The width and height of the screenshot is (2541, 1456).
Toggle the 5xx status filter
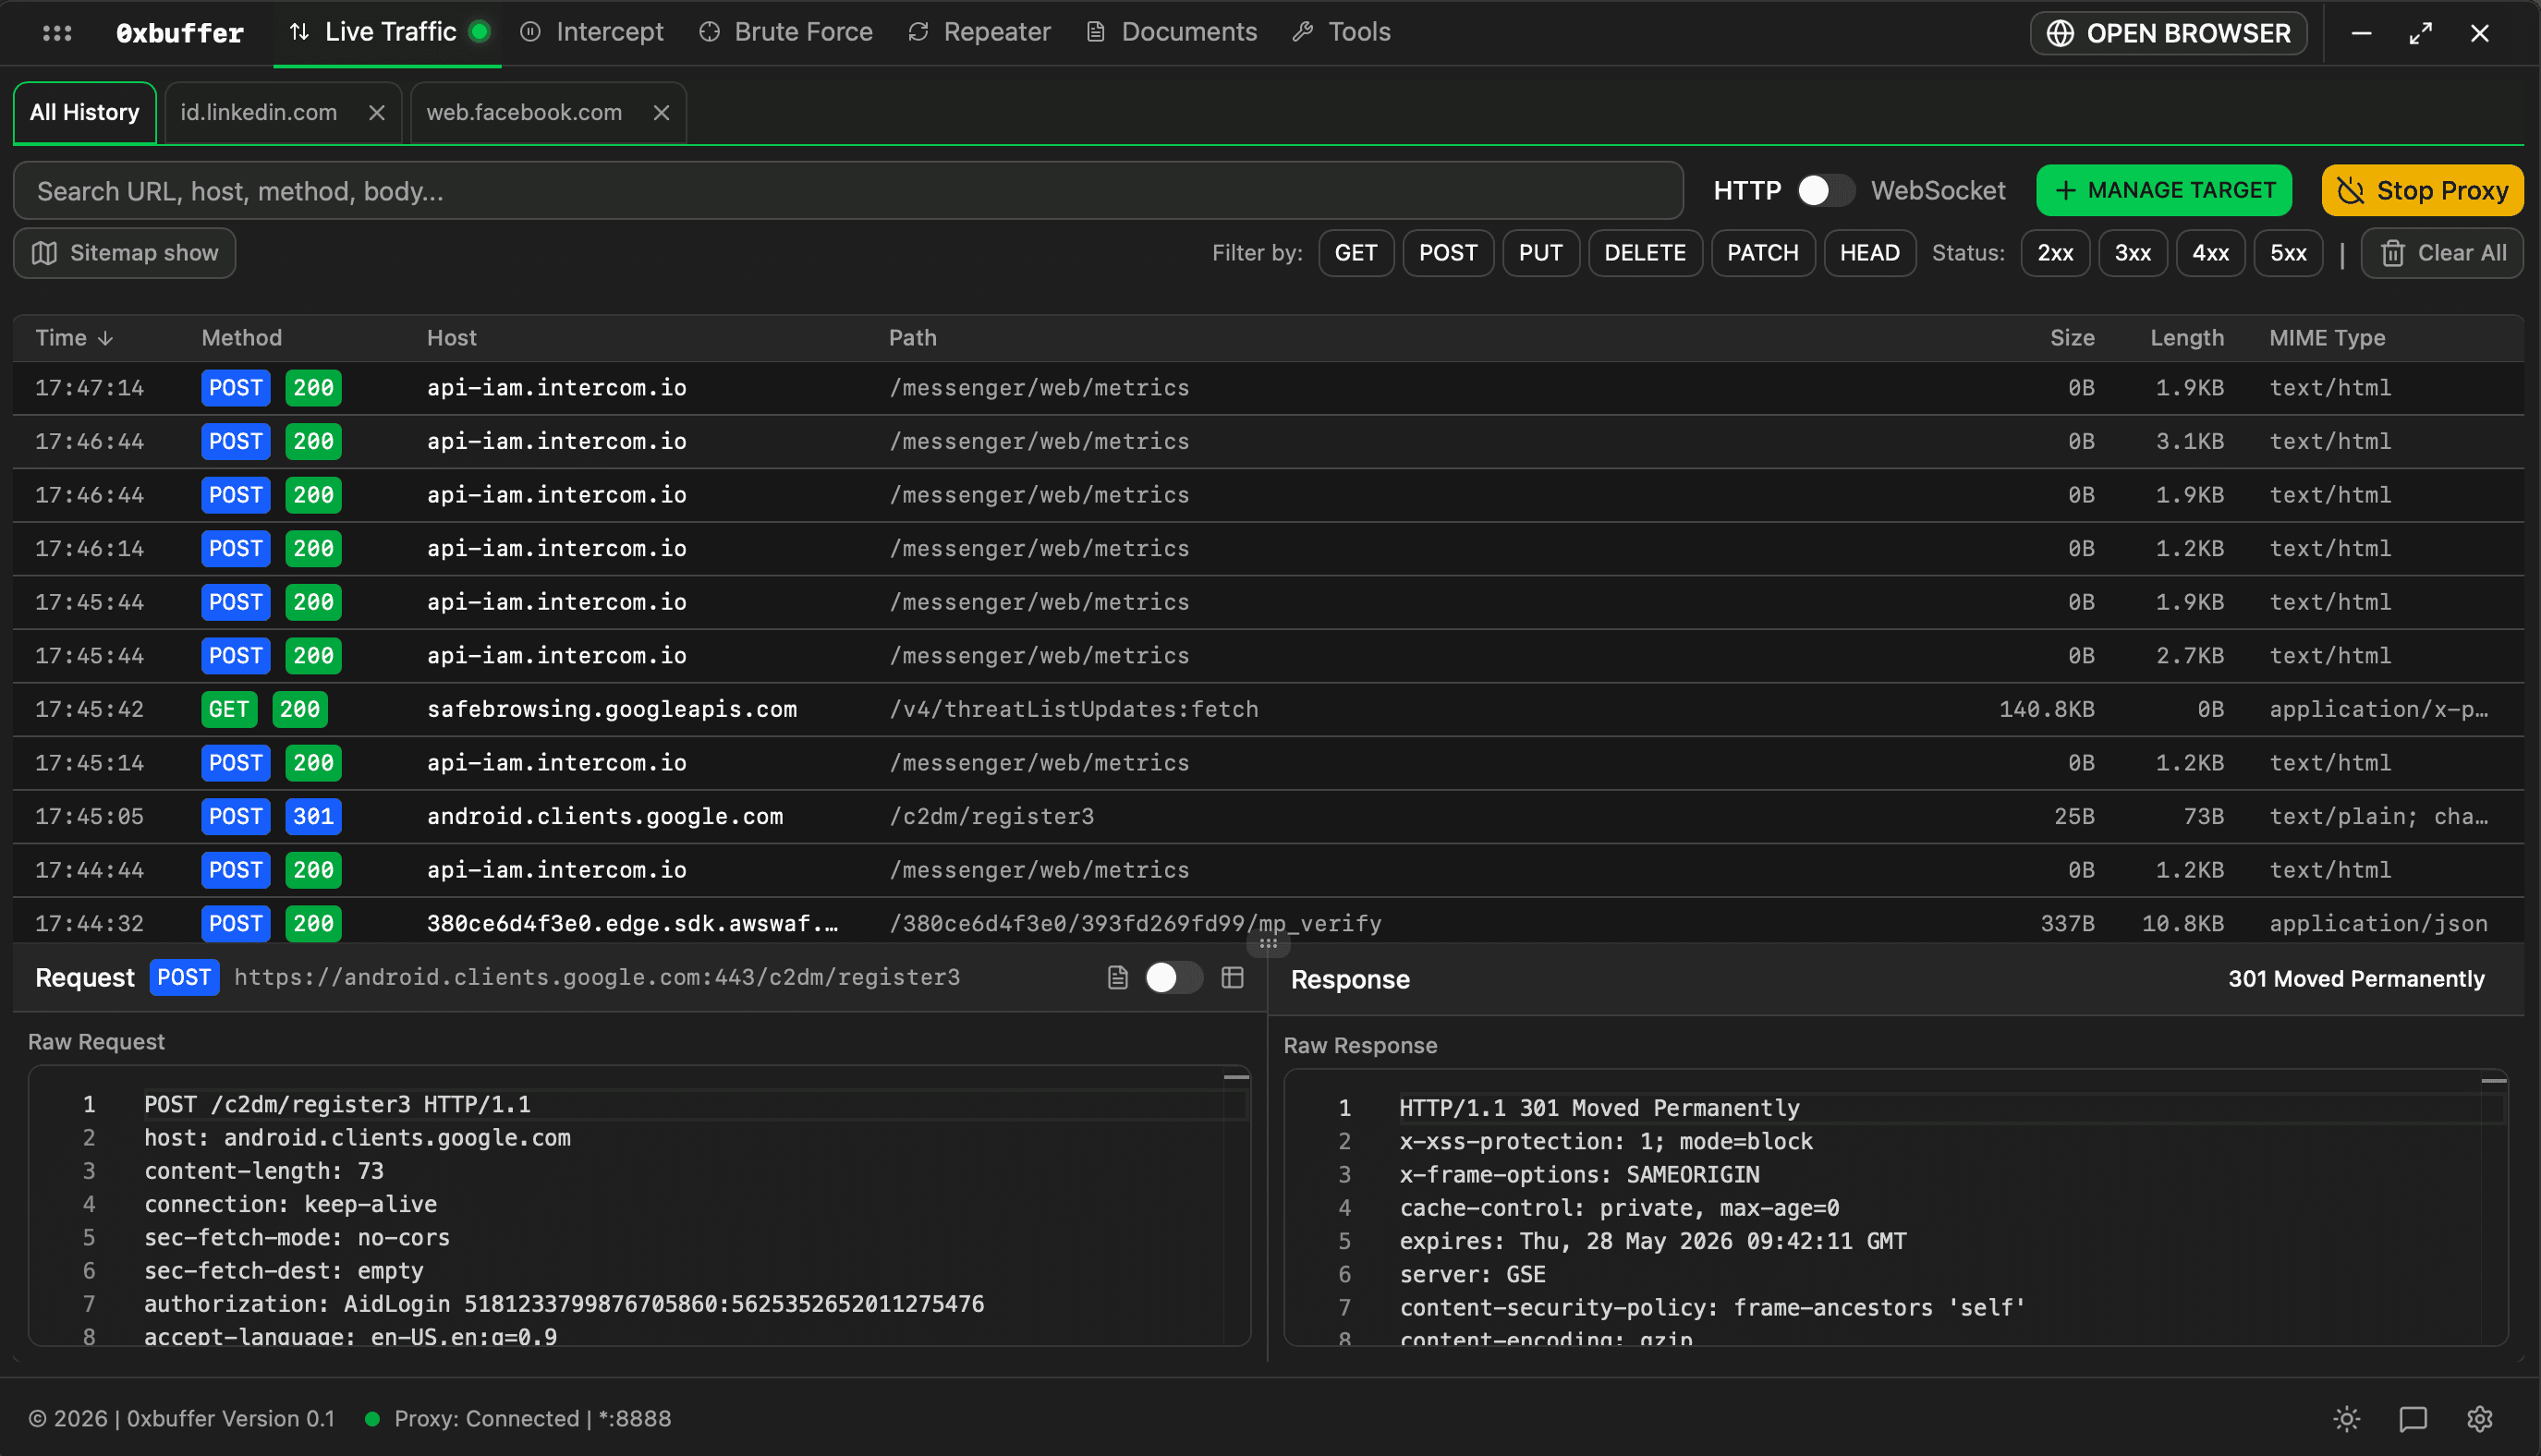click(2288, 253)
